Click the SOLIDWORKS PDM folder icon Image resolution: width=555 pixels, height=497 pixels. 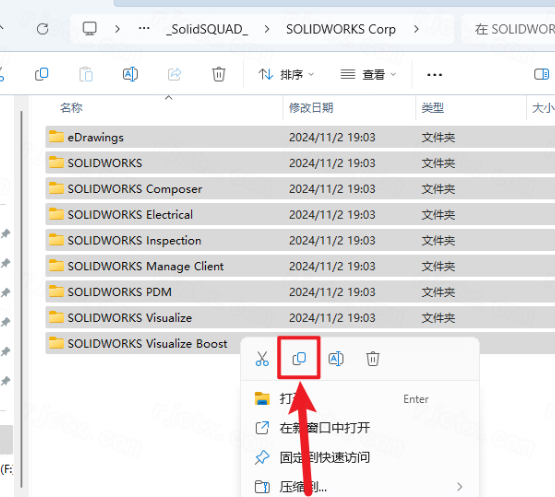56,291
